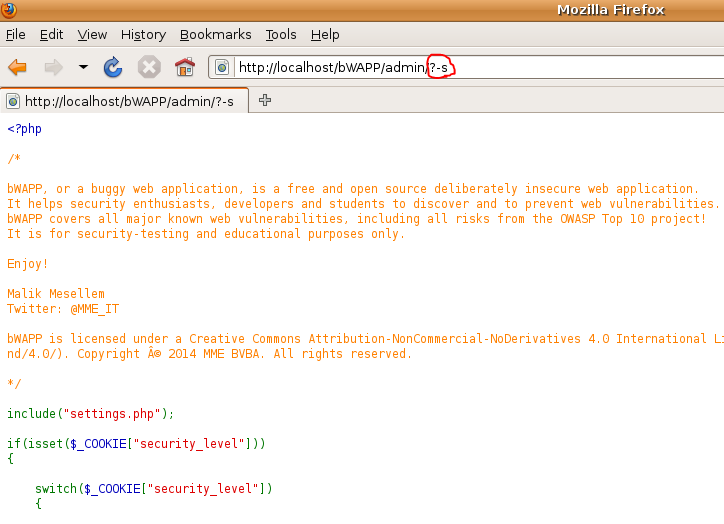Open the View menu
724x524 pixels.
coord(92,35)
